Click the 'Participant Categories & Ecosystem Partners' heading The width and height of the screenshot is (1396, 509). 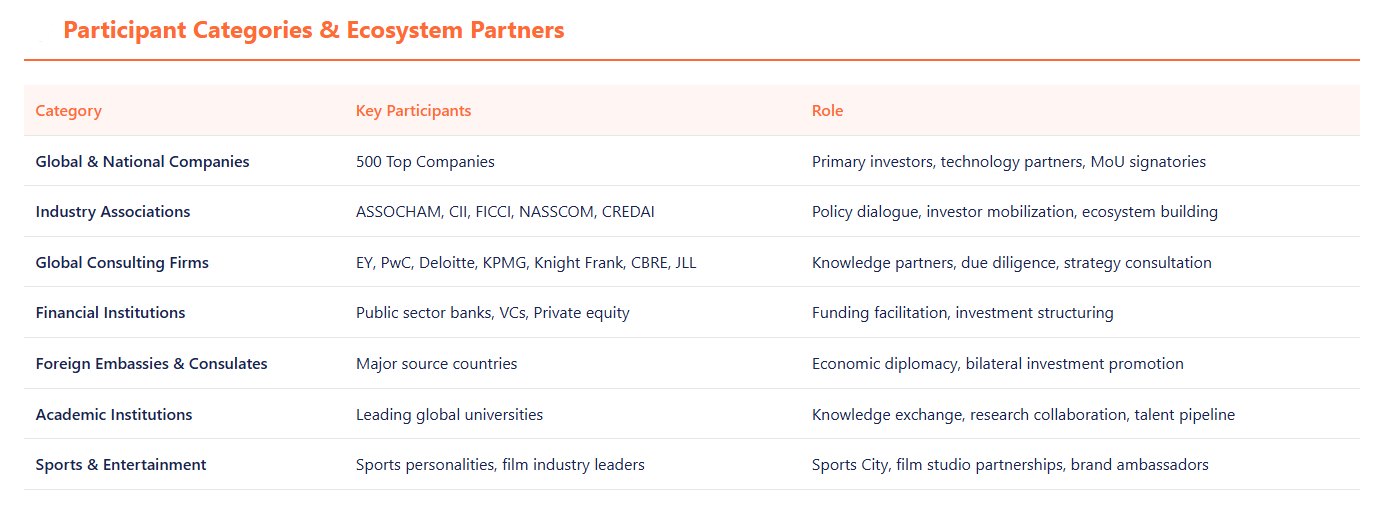tap(313, 30)
